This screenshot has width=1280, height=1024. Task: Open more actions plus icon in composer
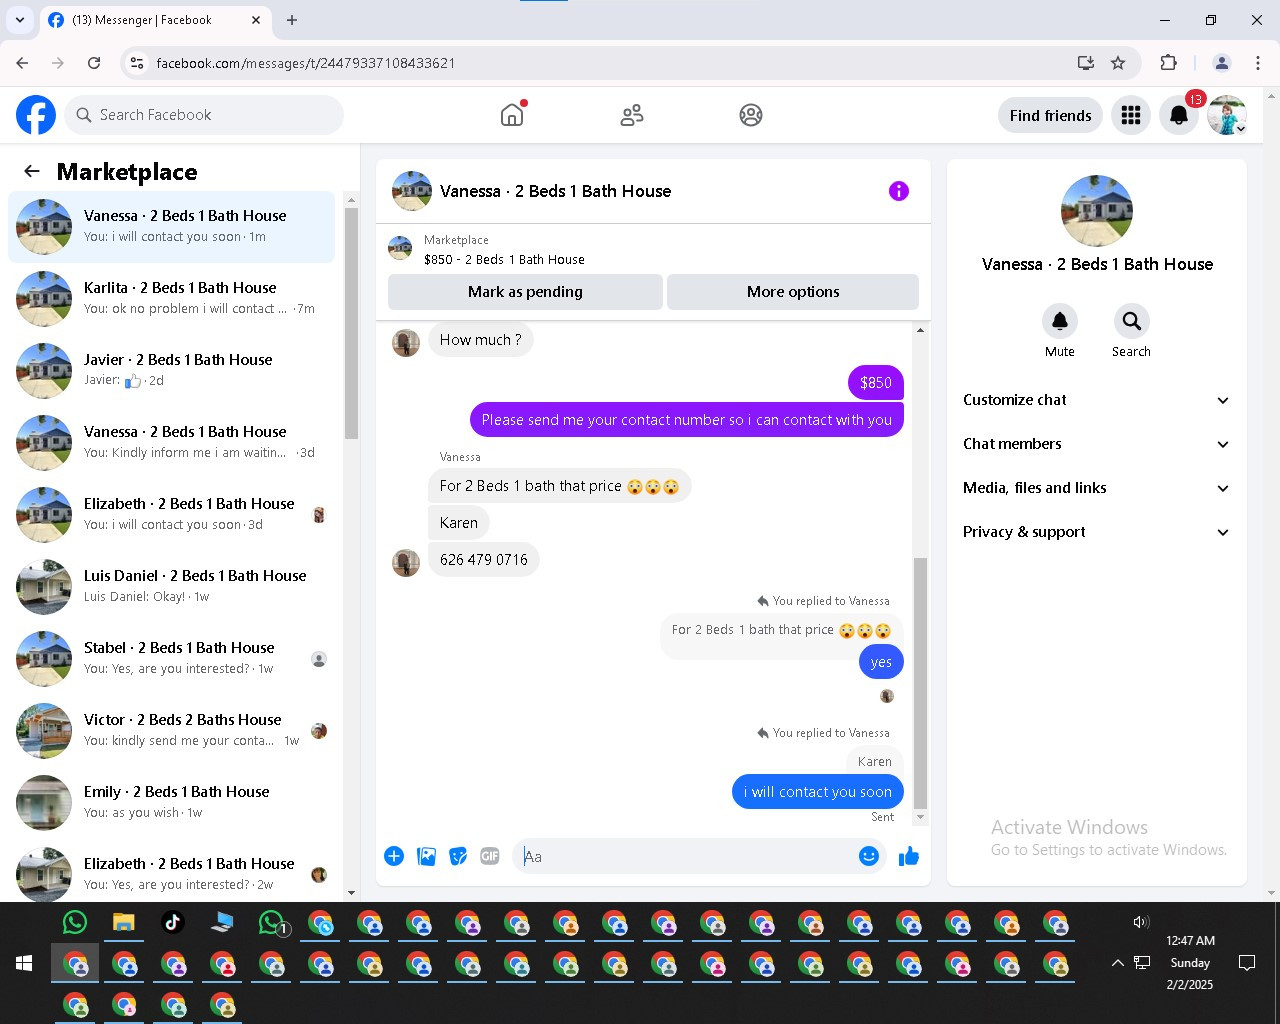(394, 856)
